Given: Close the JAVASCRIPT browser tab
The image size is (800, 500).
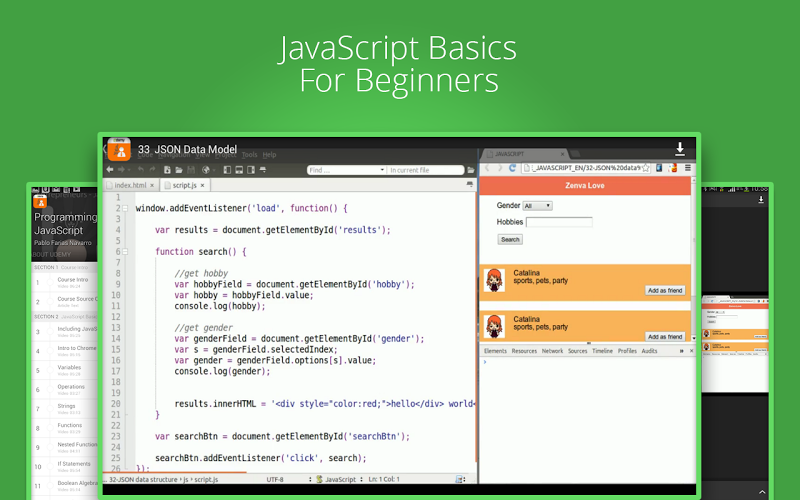Looking at the screenshot, I should click(563, 154).
